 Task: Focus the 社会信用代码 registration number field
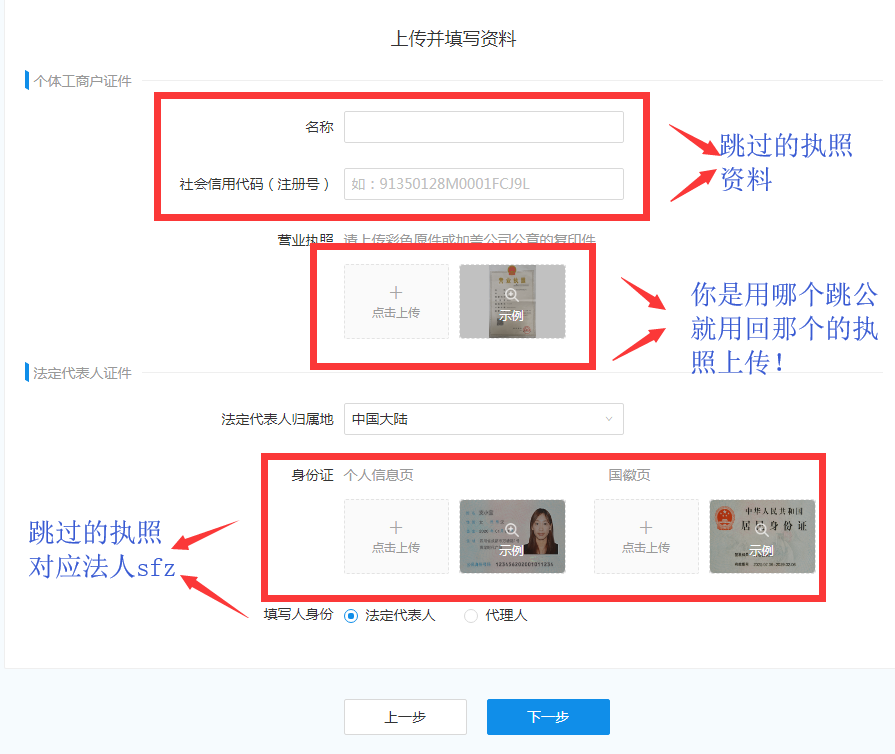pyautogui.click(x=483, y=184)
